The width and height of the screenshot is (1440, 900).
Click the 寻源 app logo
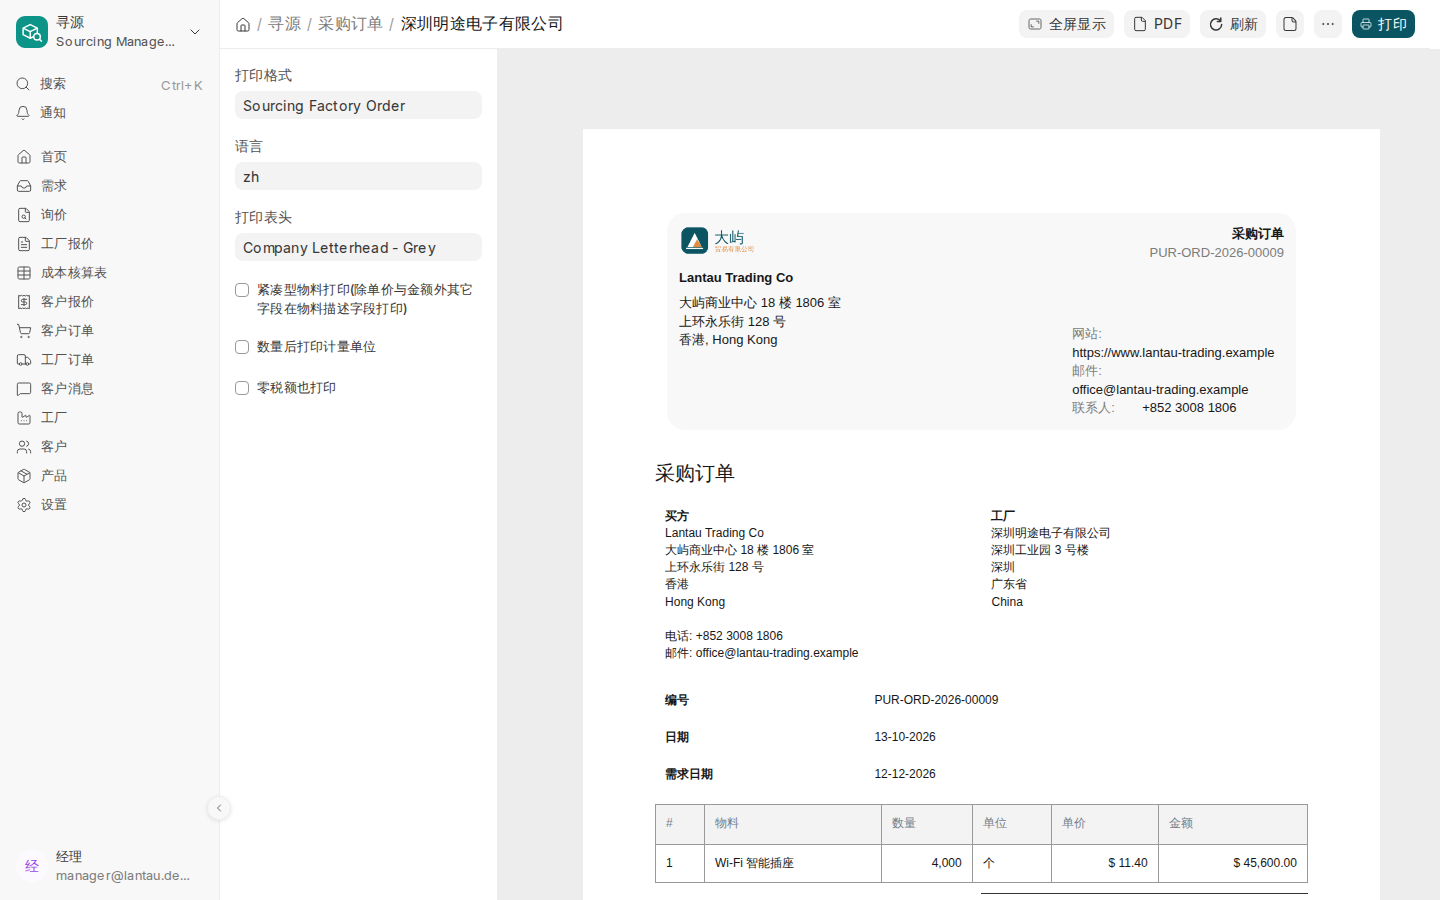[x=32, y=32]
